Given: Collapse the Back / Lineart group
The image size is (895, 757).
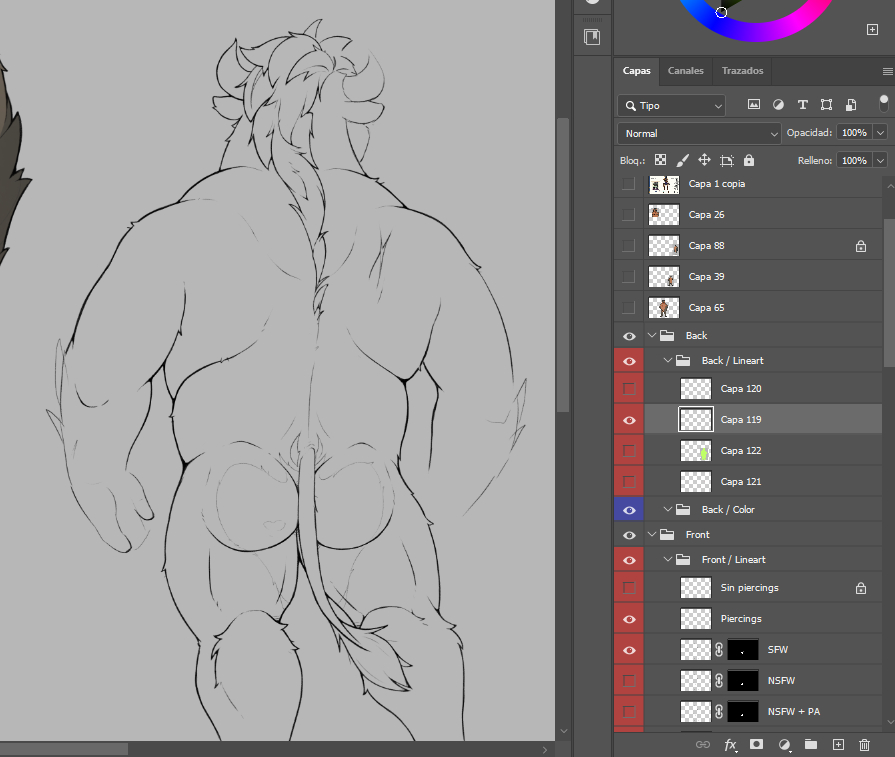Looking at the screenshot, I should click(x=669, y=361).
